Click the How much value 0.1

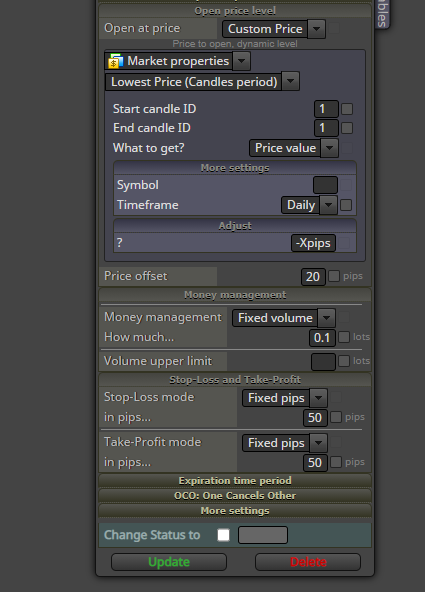click(322, 338)
